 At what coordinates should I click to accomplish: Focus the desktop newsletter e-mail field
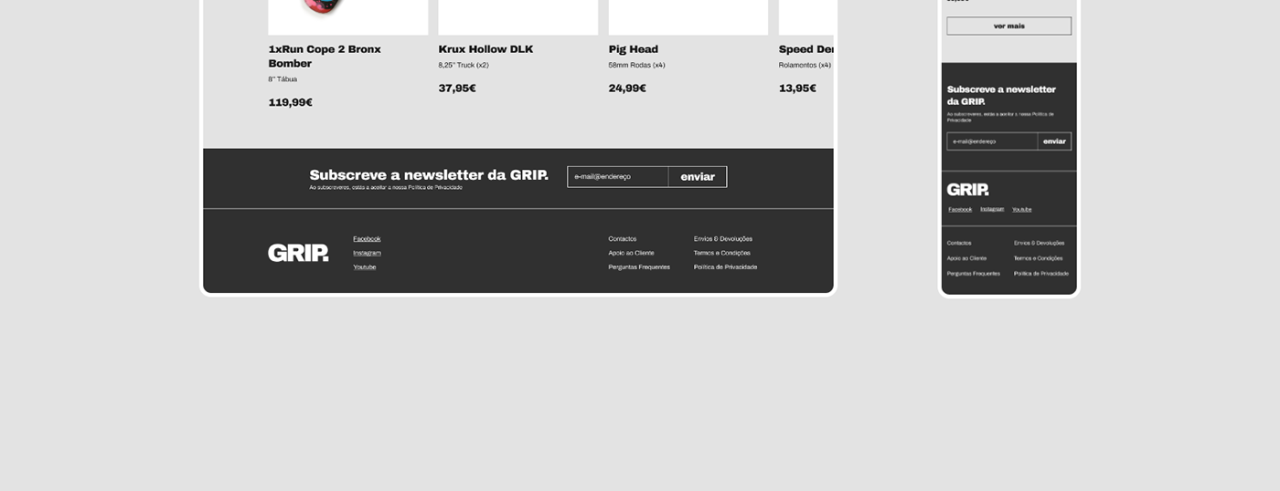coord(618,177)
